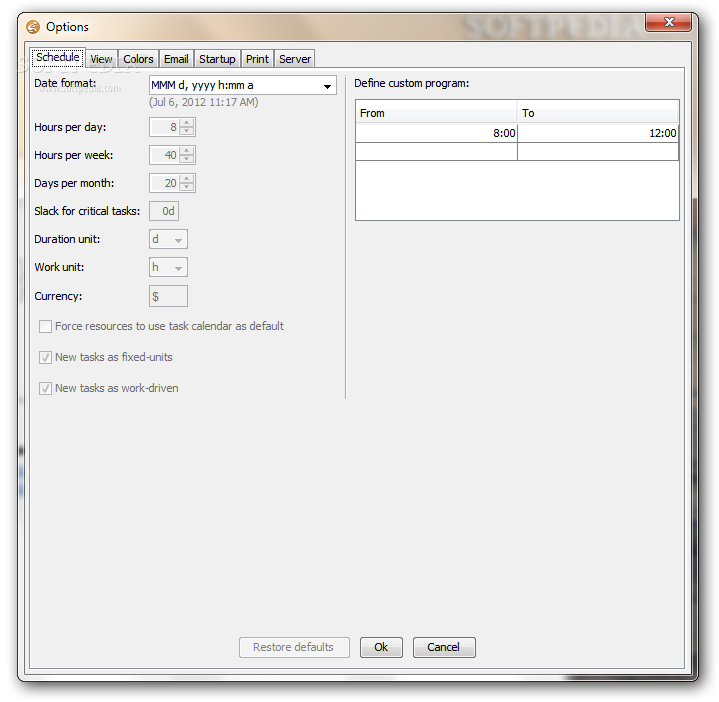Image resolution: width=719 pixels, height=702 pixels.
Task: Click empty To cell in second row
Action: coord(598,152)
